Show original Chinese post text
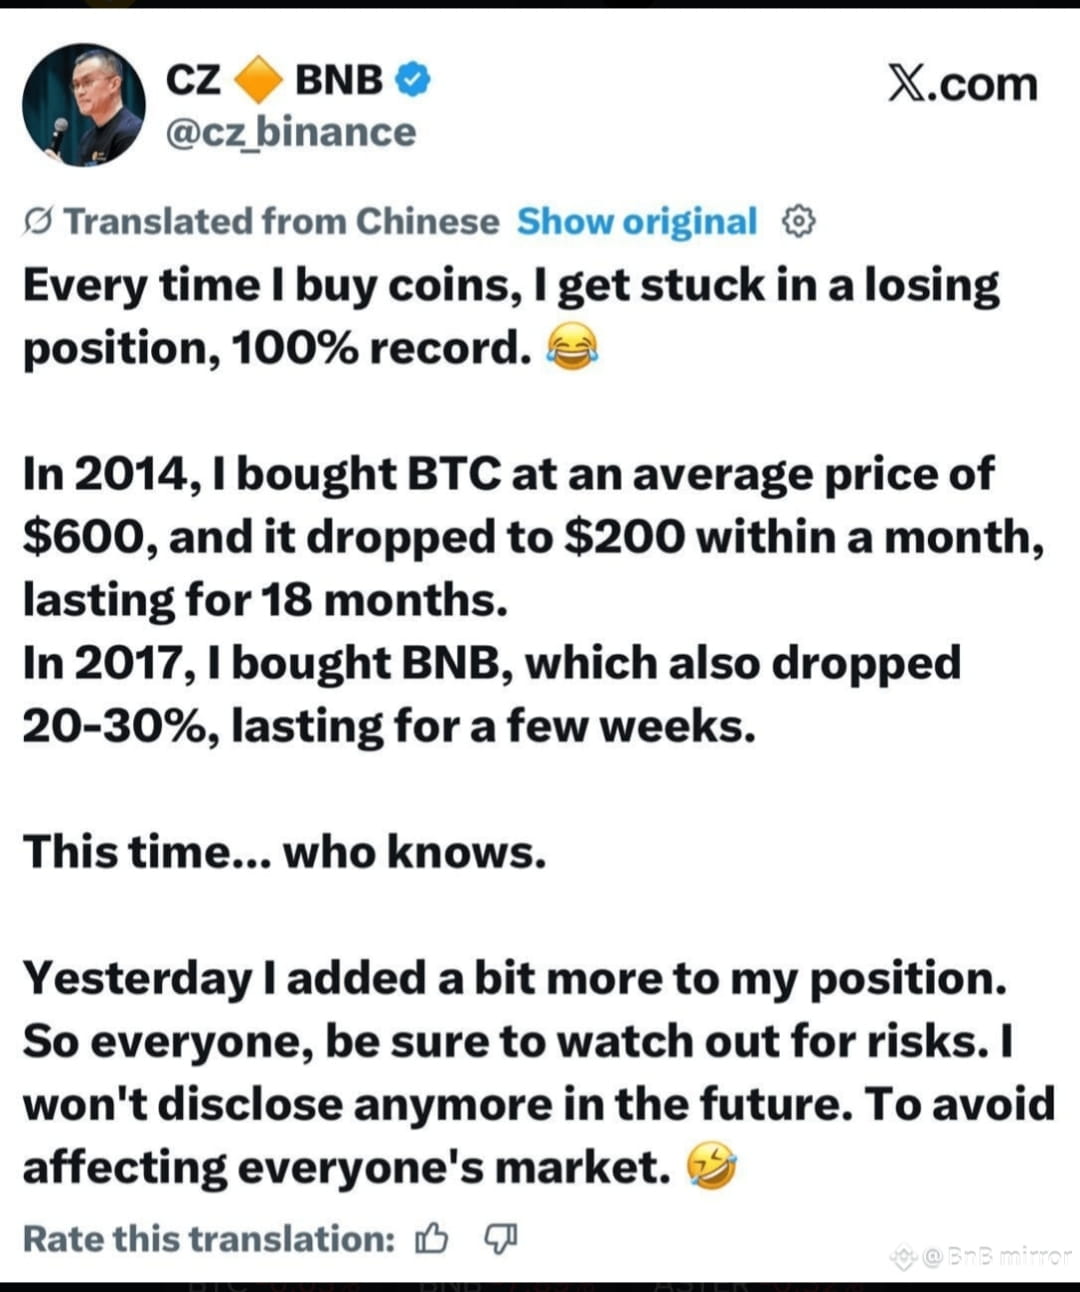This screenshot has width=1080, height=1292. pos(637,221)
